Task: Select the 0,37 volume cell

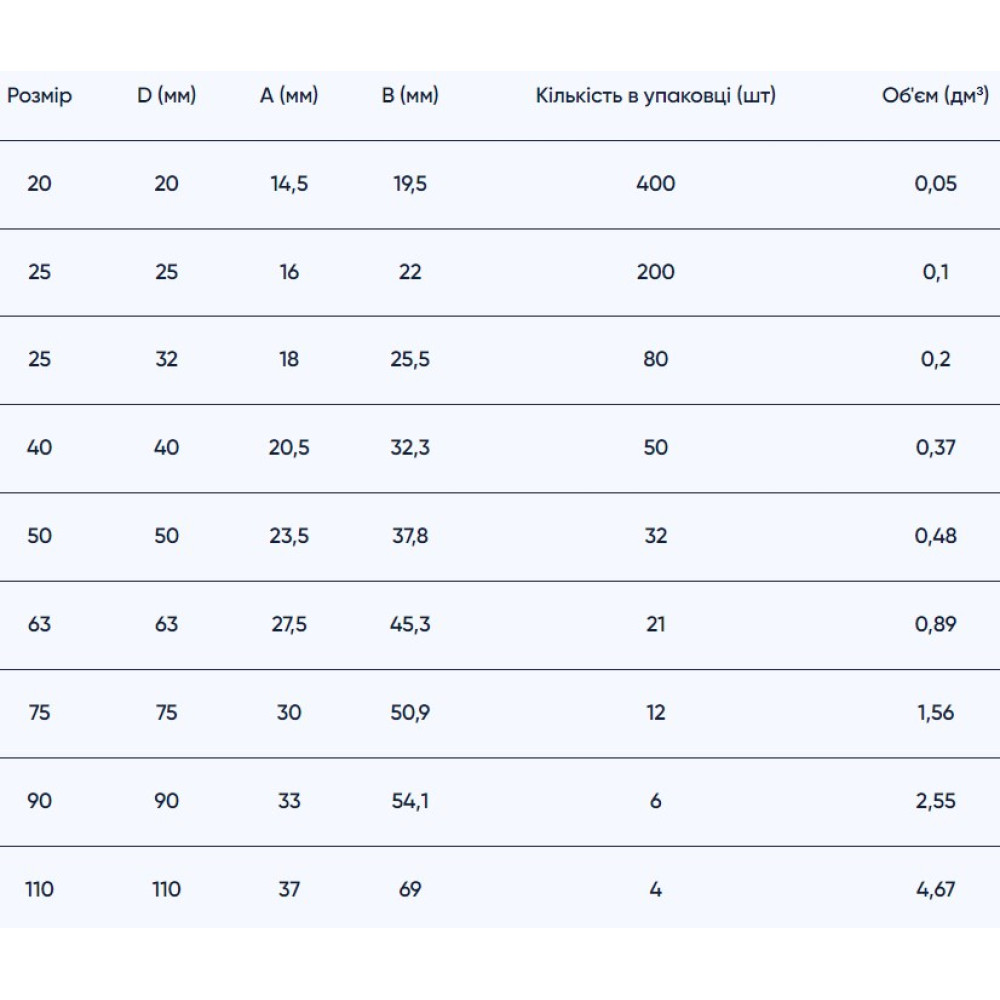Action: 936,448
